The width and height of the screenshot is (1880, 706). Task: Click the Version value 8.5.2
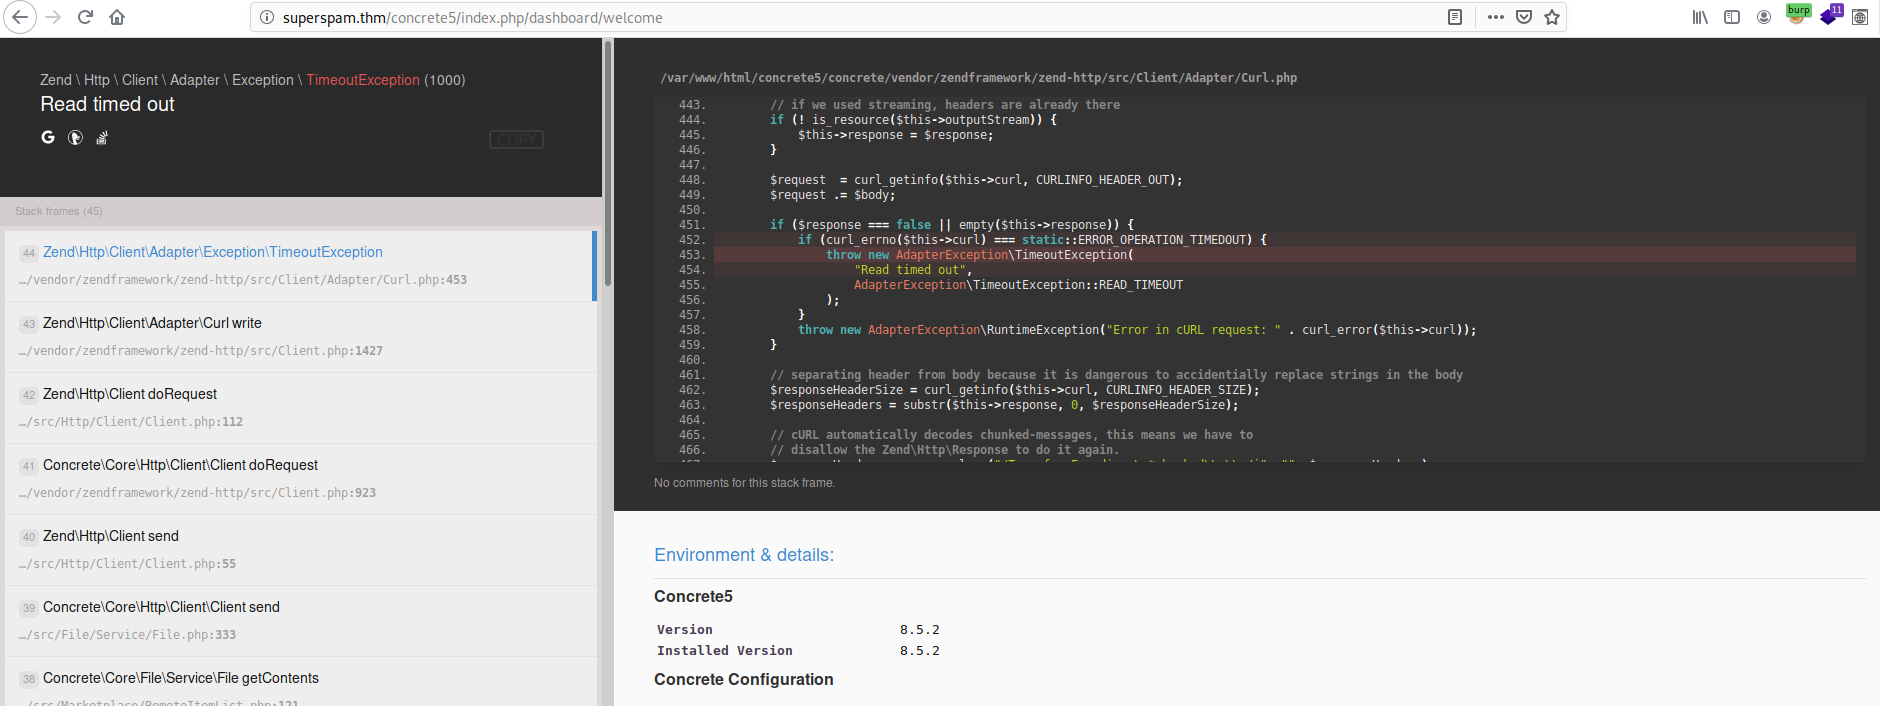919,630
